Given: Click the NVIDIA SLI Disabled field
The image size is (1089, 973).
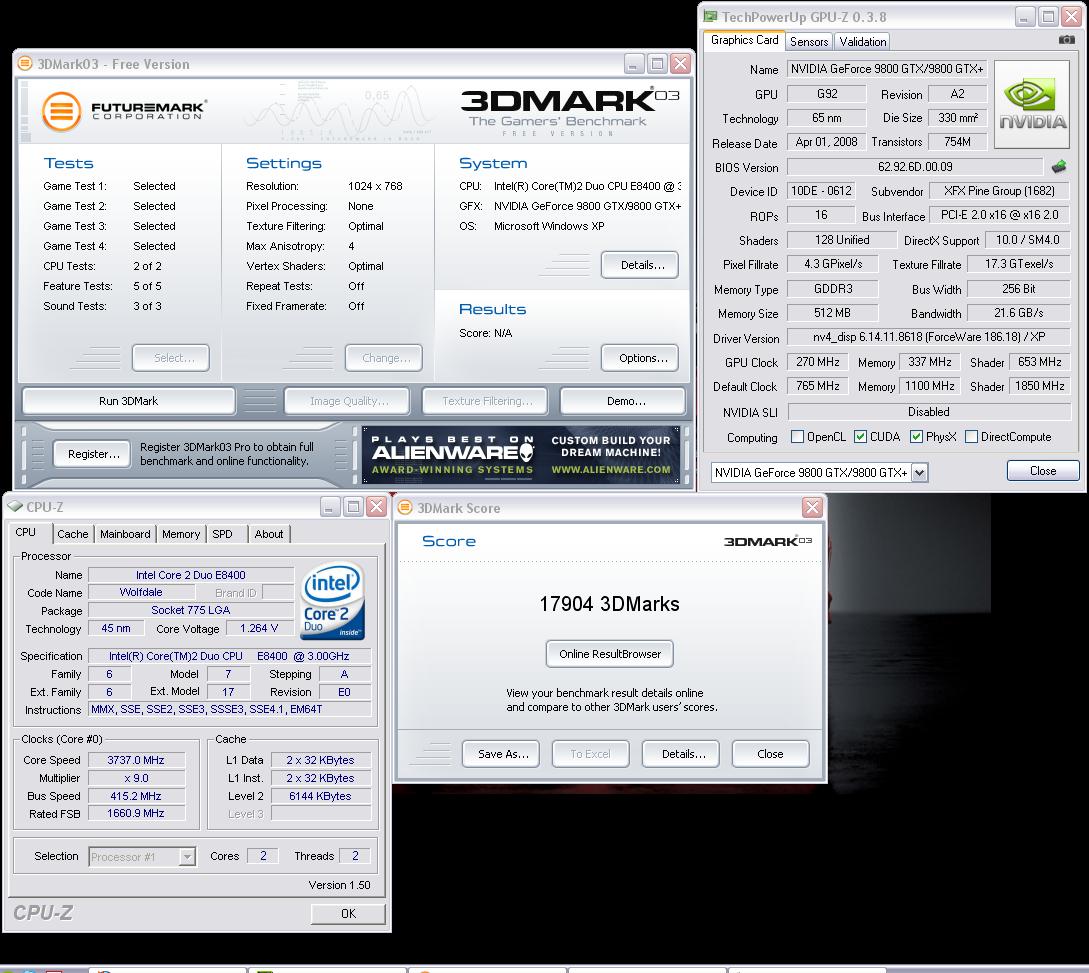Looking at the screenshot, I should (x=929, y=412).
